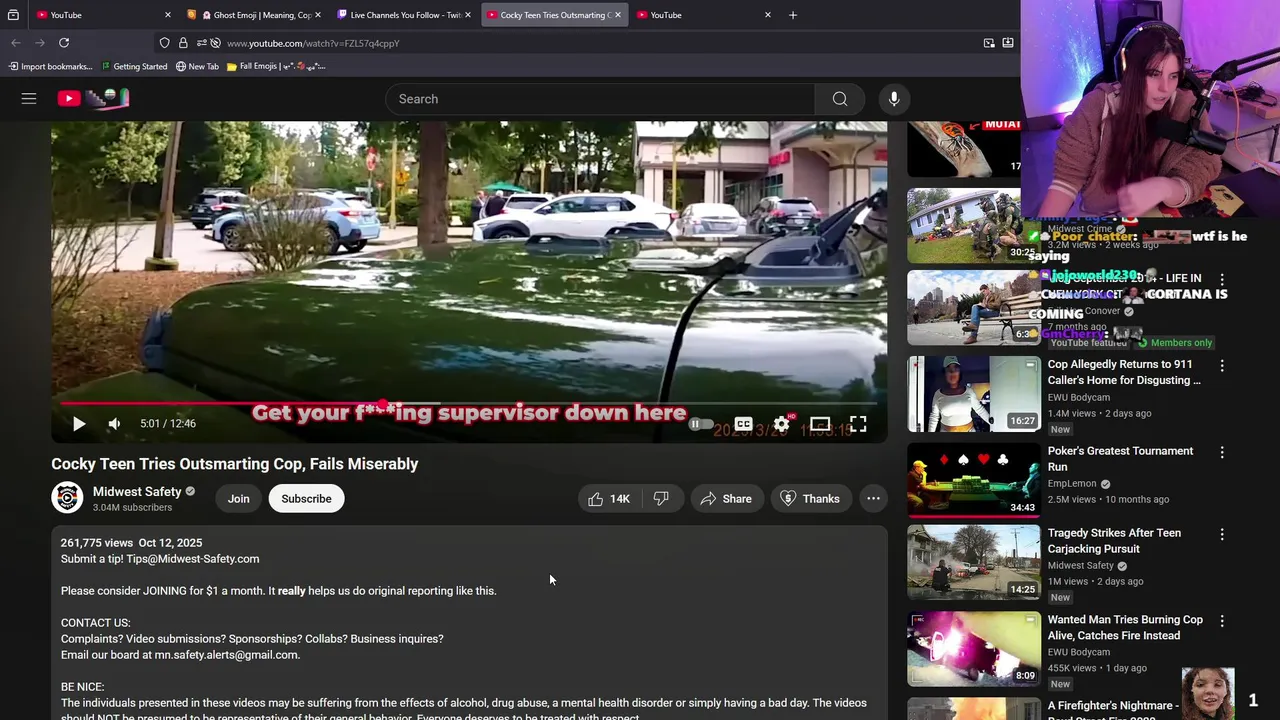
Task: Open site tracking protection shield icon
Action: tap(164, 43)
